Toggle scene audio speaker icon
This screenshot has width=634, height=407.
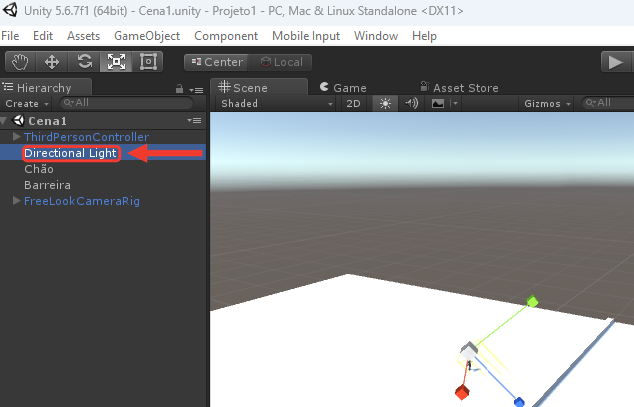[411, 103]
